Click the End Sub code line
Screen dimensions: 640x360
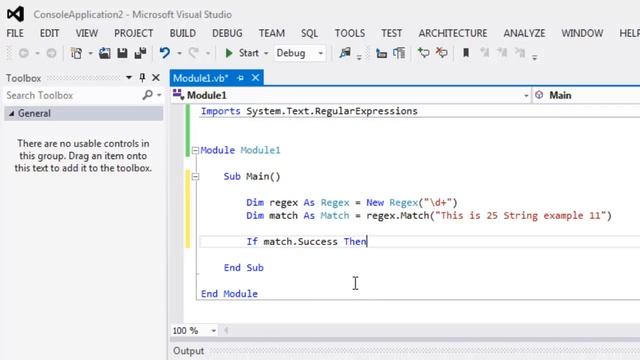click(x=244, y=268)
